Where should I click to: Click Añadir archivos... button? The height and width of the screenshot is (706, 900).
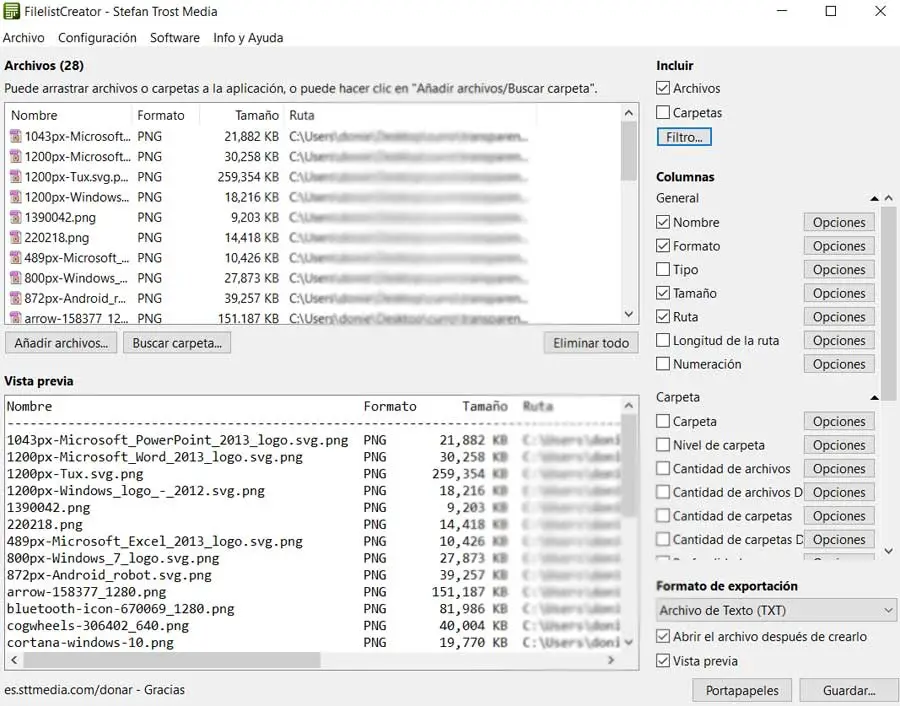(x=61, y=343)
